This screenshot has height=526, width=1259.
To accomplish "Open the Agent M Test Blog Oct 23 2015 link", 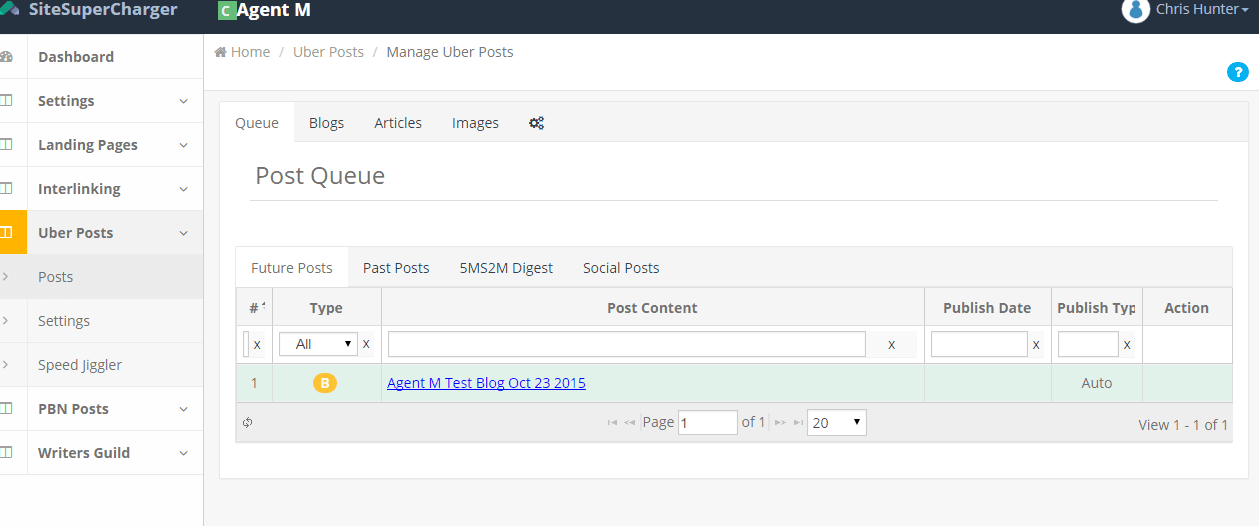I will [x=486, y=383].
